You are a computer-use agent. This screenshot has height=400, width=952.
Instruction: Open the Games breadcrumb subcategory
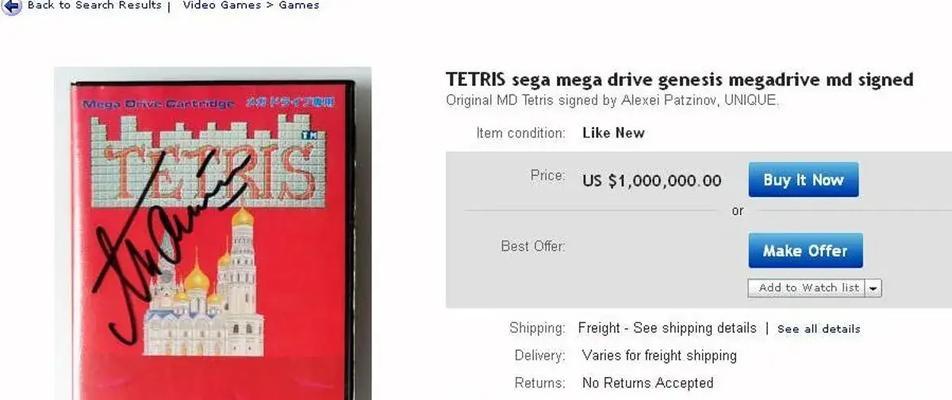[299, 5]
